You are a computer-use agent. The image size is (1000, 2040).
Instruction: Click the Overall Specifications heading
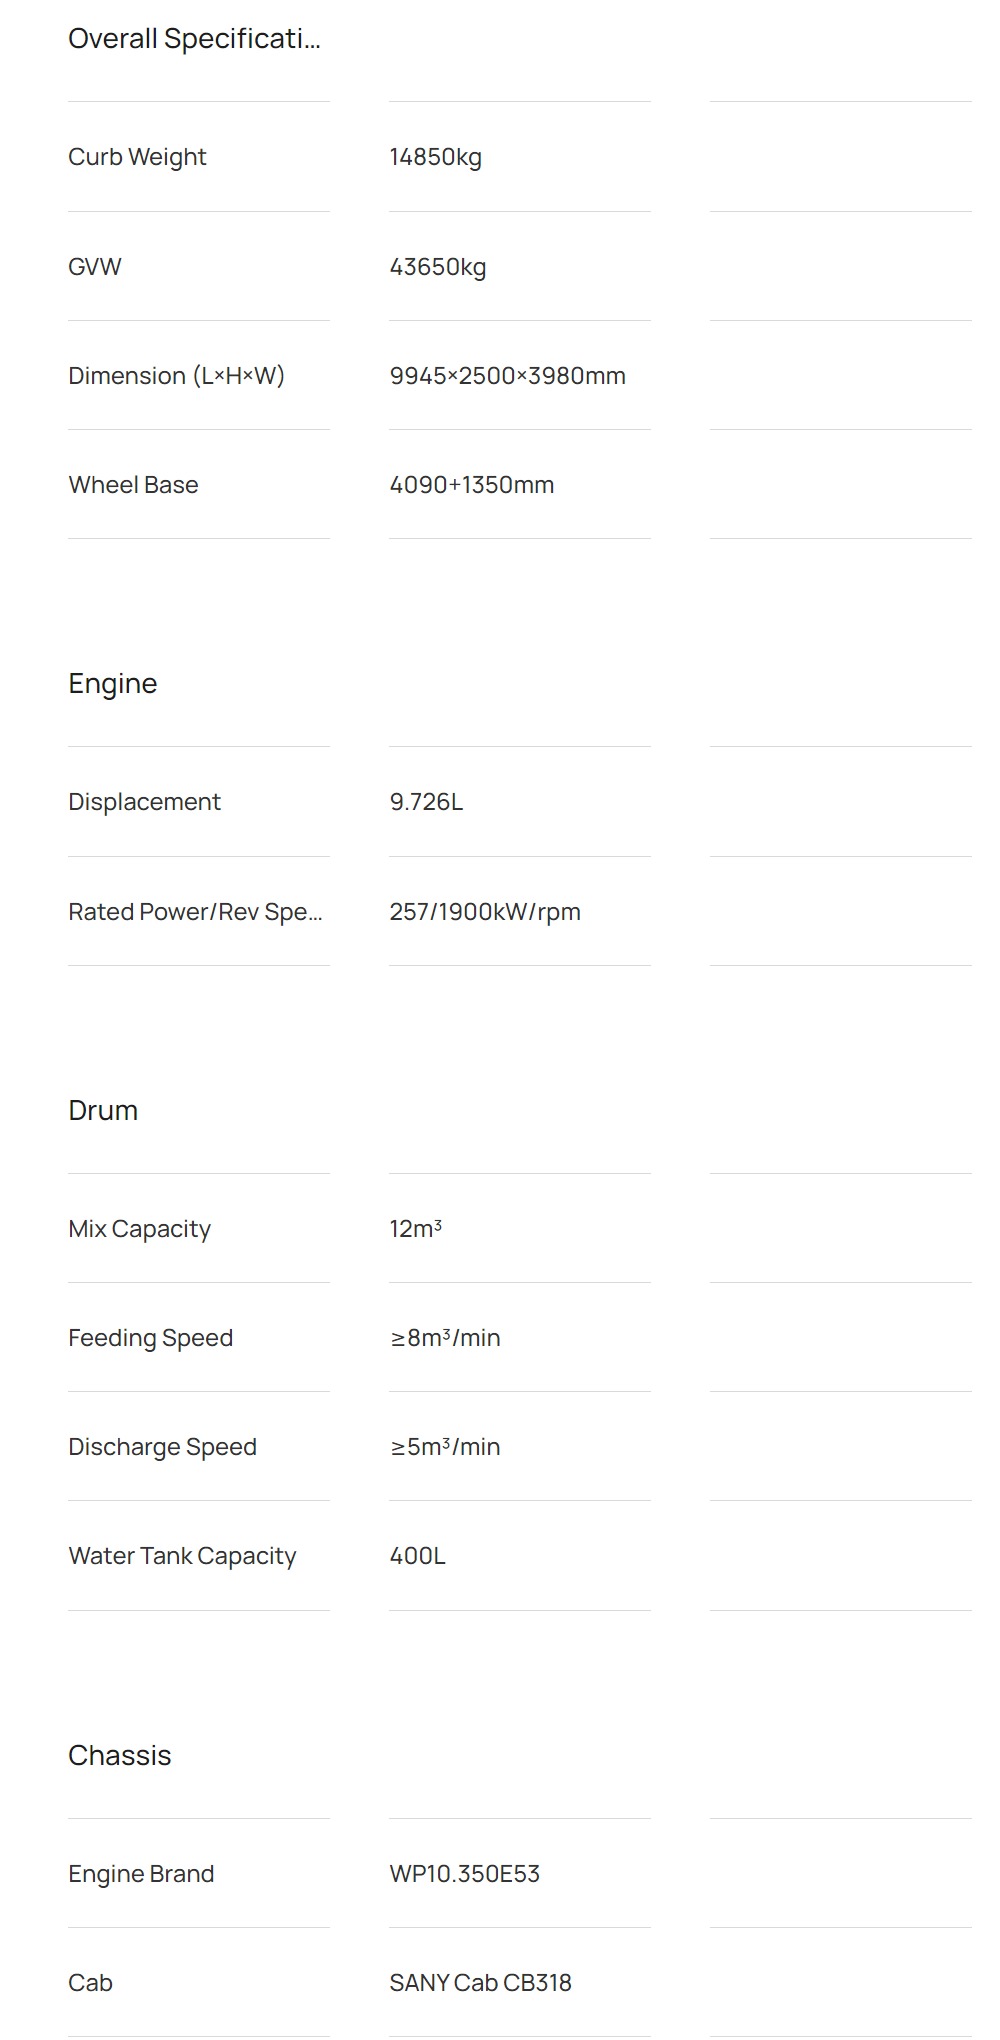[194, 39]
